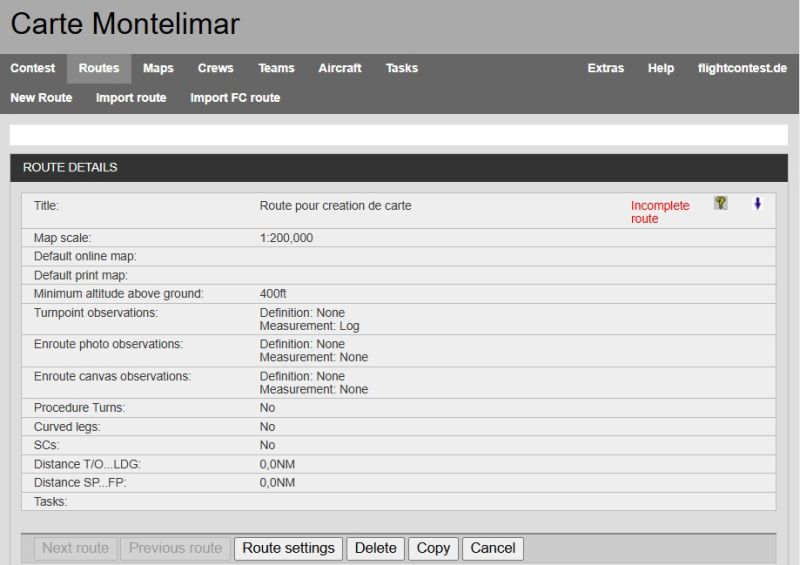800x565 pixels.
Task: Choose Import route in the submenu
Action: pyautogui.click(x=131, y=98)
